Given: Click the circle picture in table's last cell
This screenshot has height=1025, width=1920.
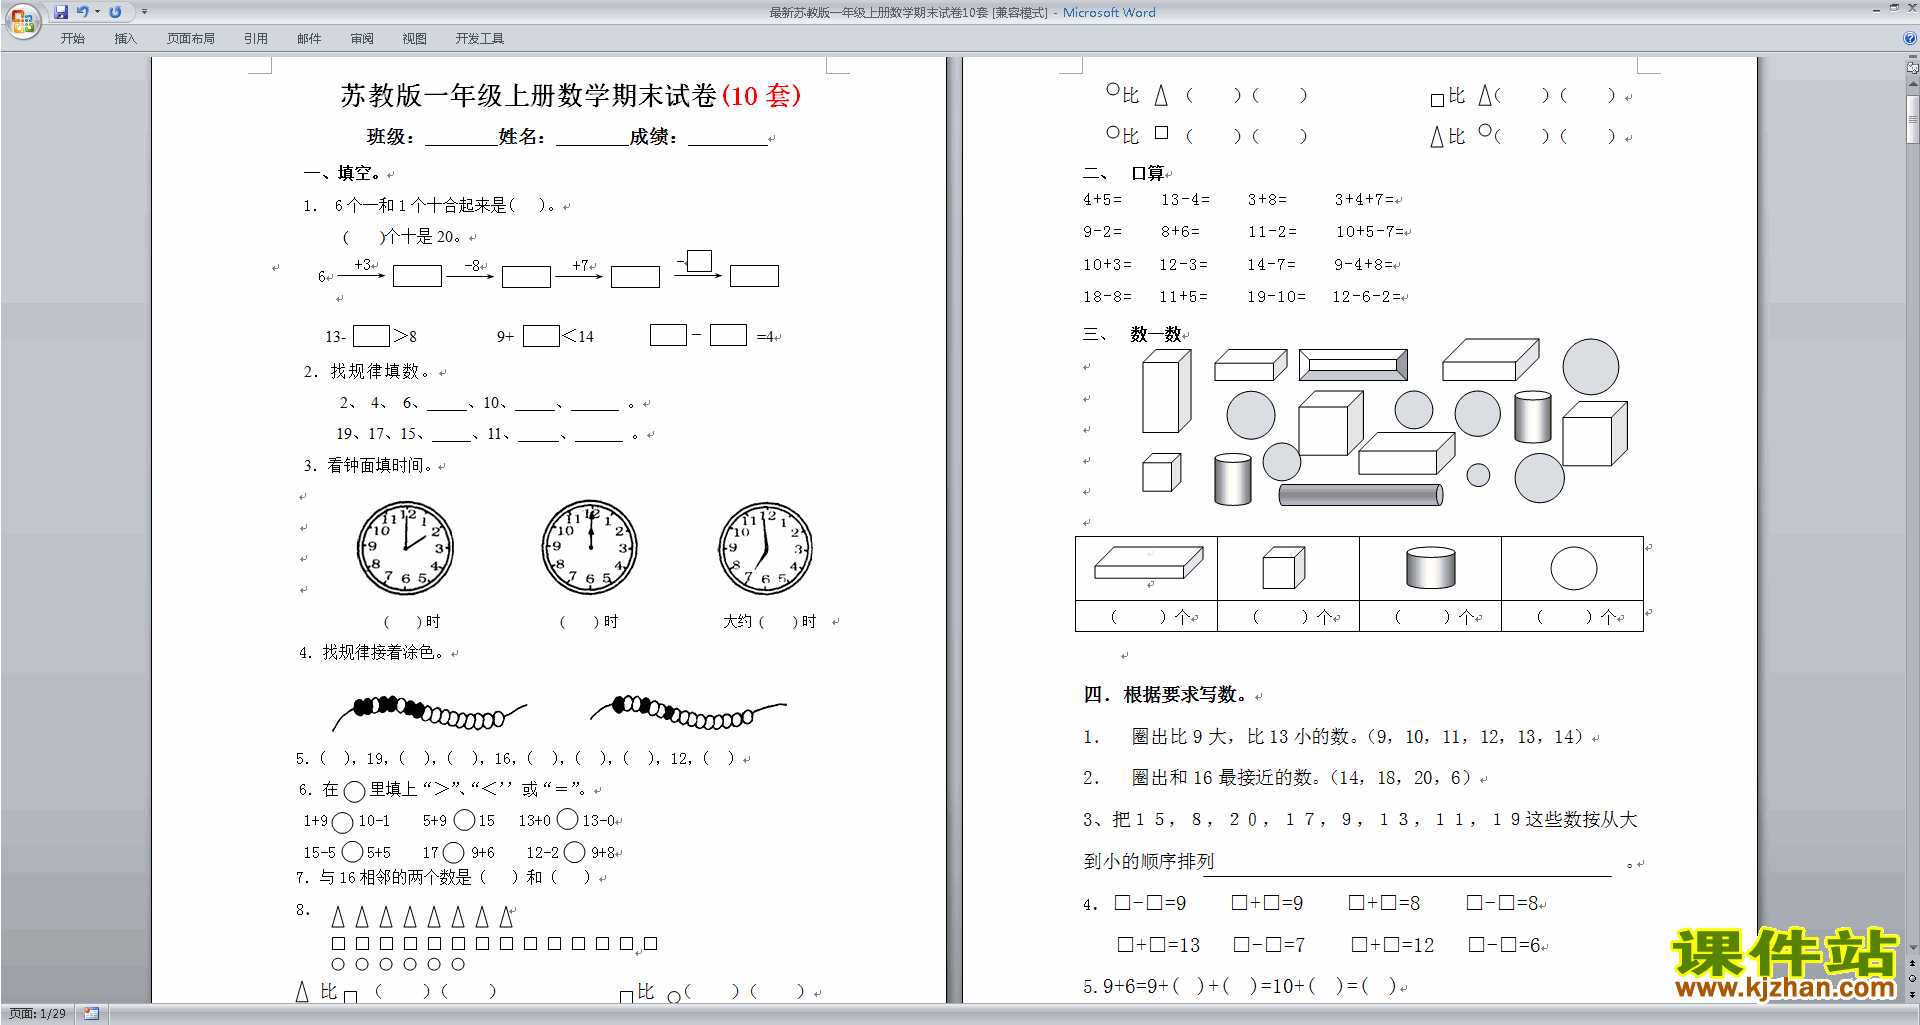Looking at the screenshot, I should (1573, 568).
